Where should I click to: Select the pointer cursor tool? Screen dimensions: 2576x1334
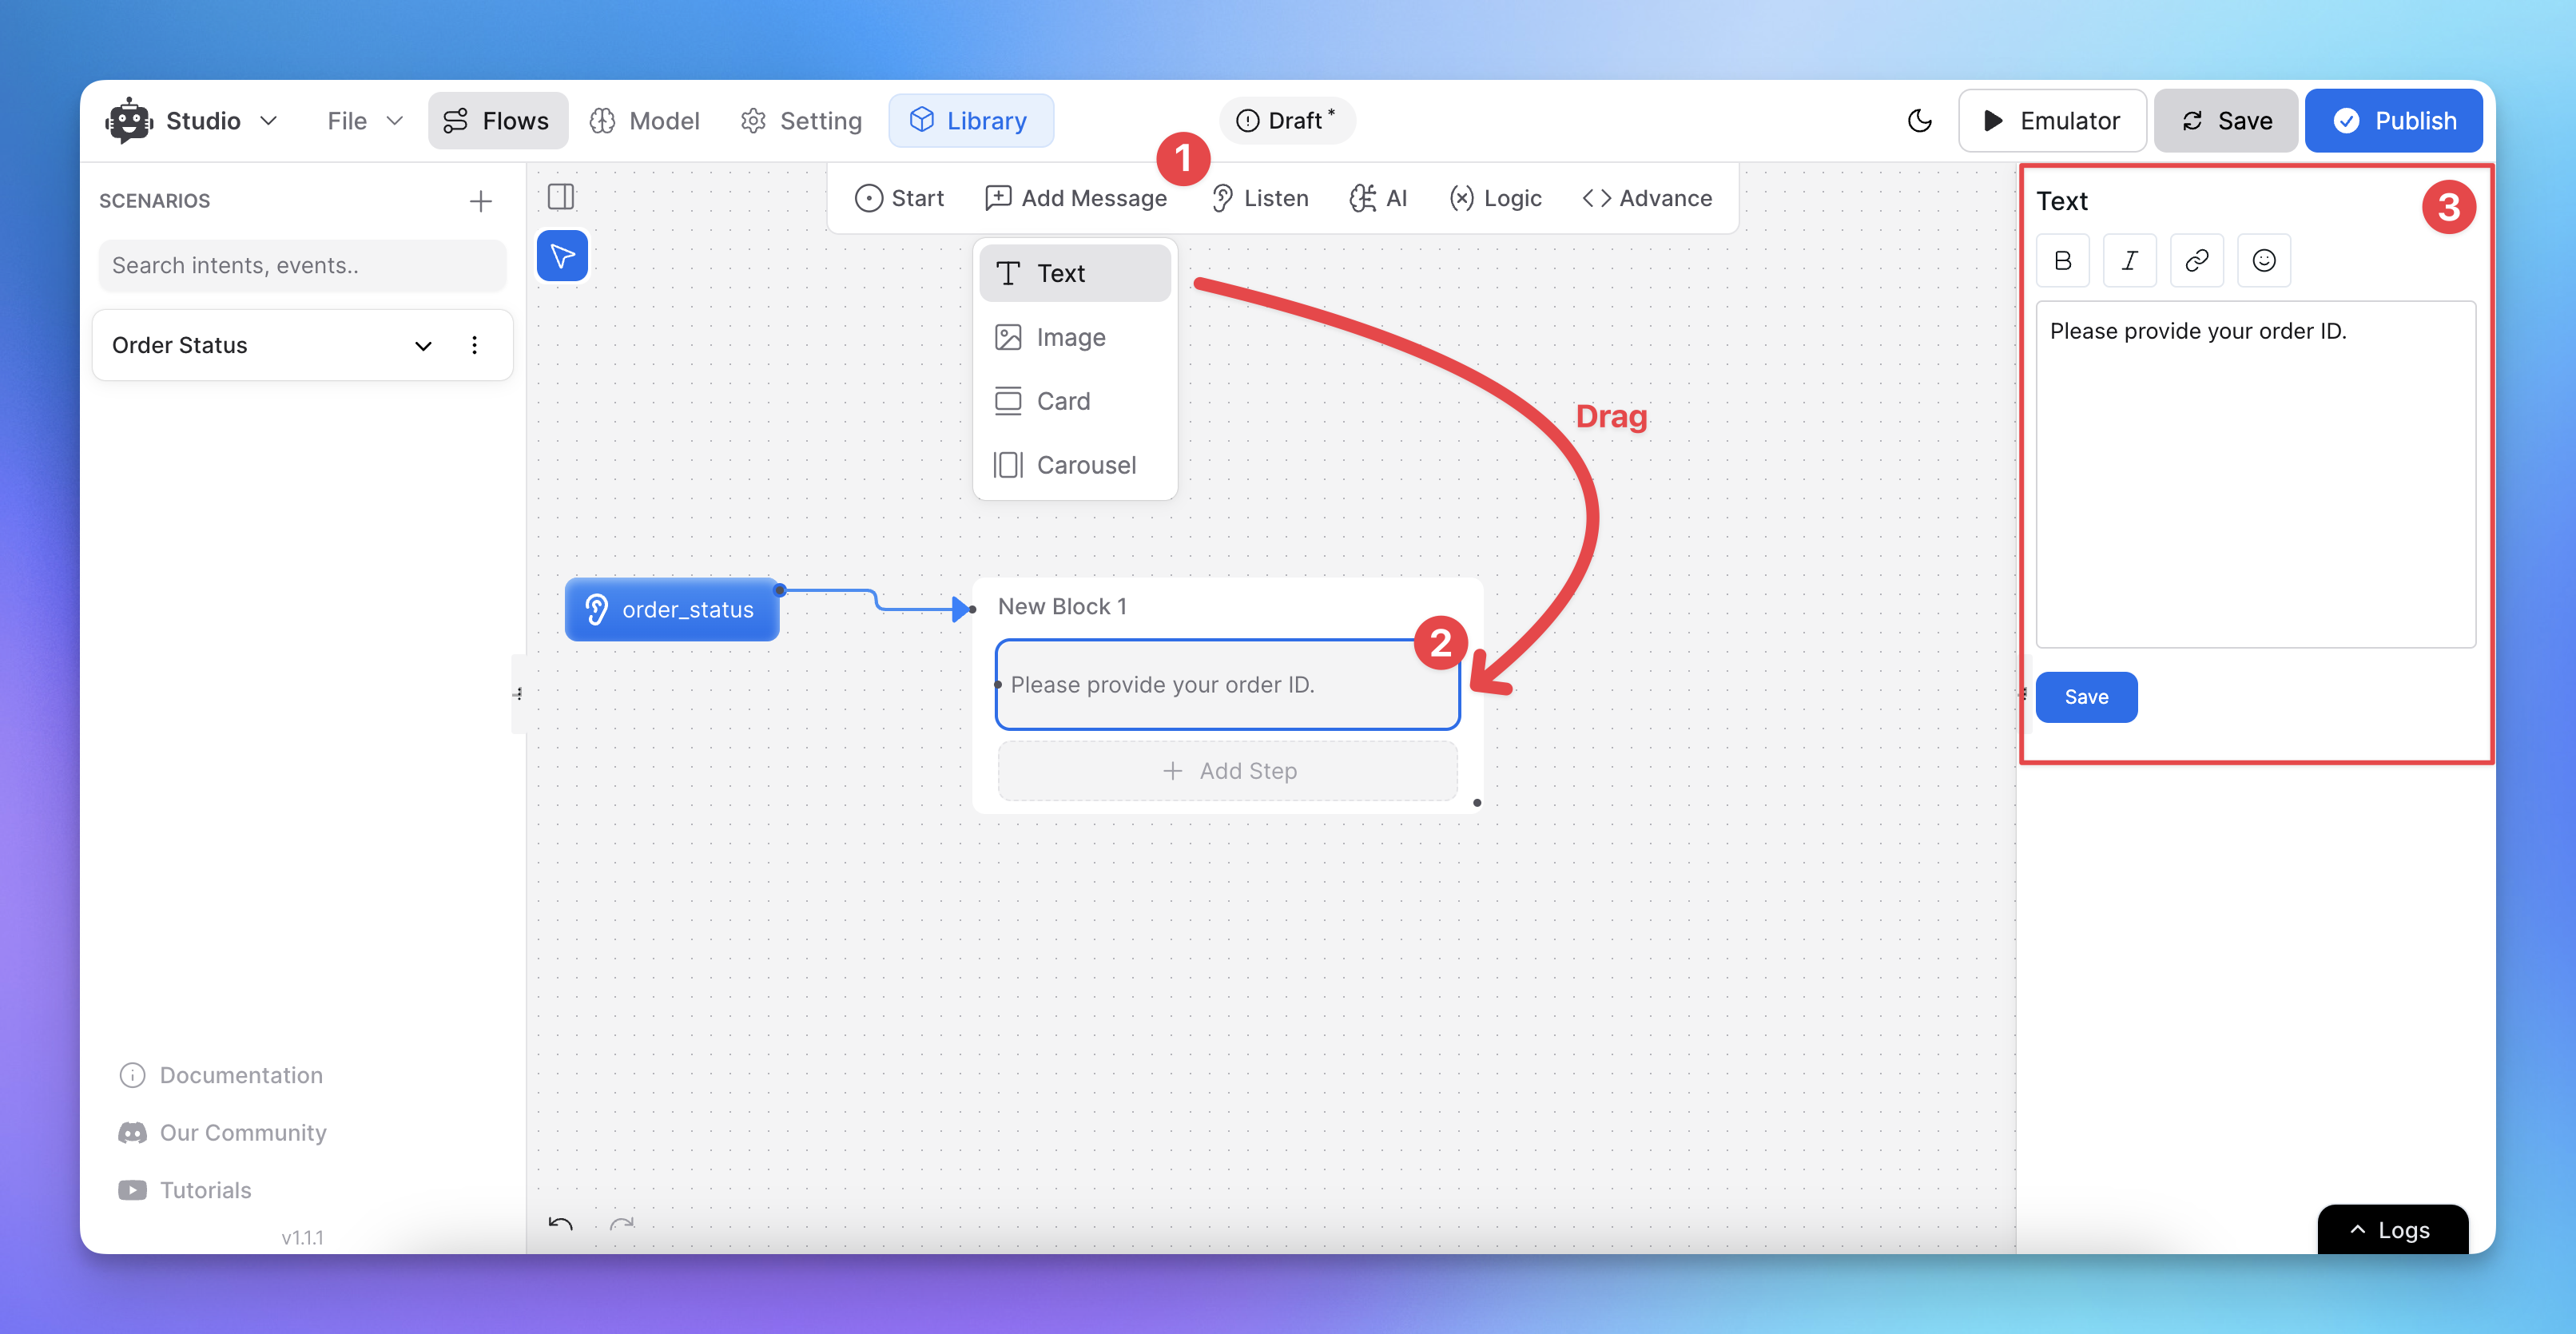click(x=562, y=256)
